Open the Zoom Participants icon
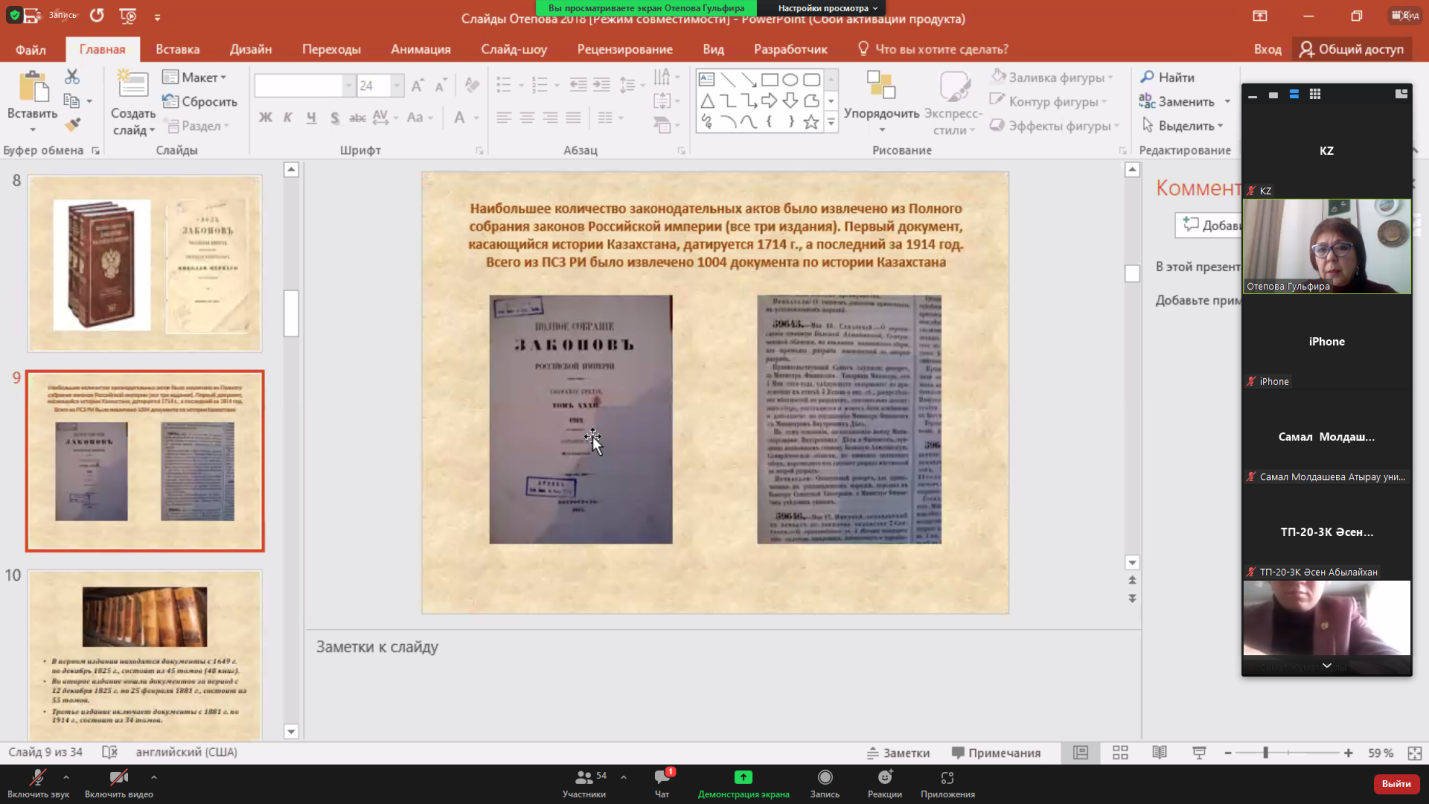 pos(583,778)
